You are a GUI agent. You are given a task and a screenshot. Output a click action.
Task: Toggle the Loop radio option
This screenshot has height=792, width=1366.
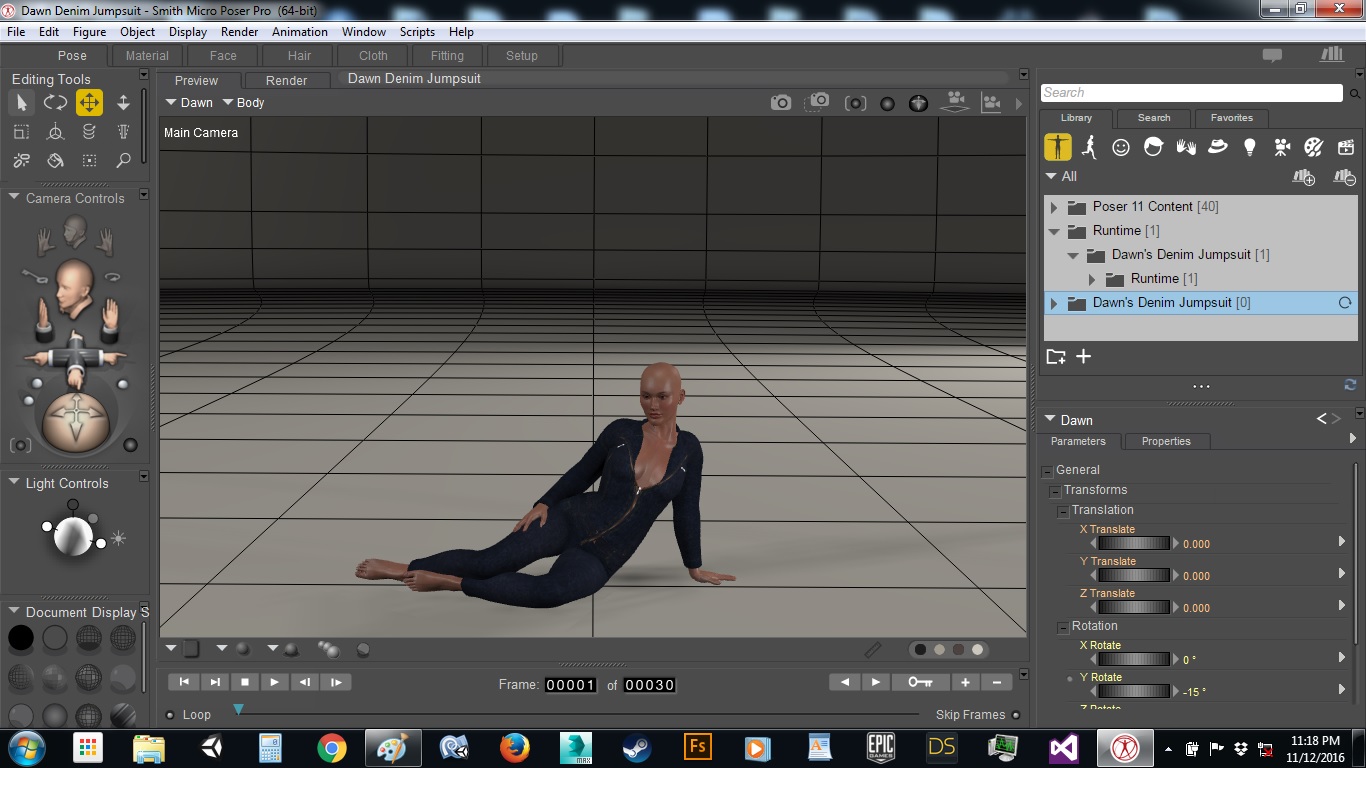170,715
